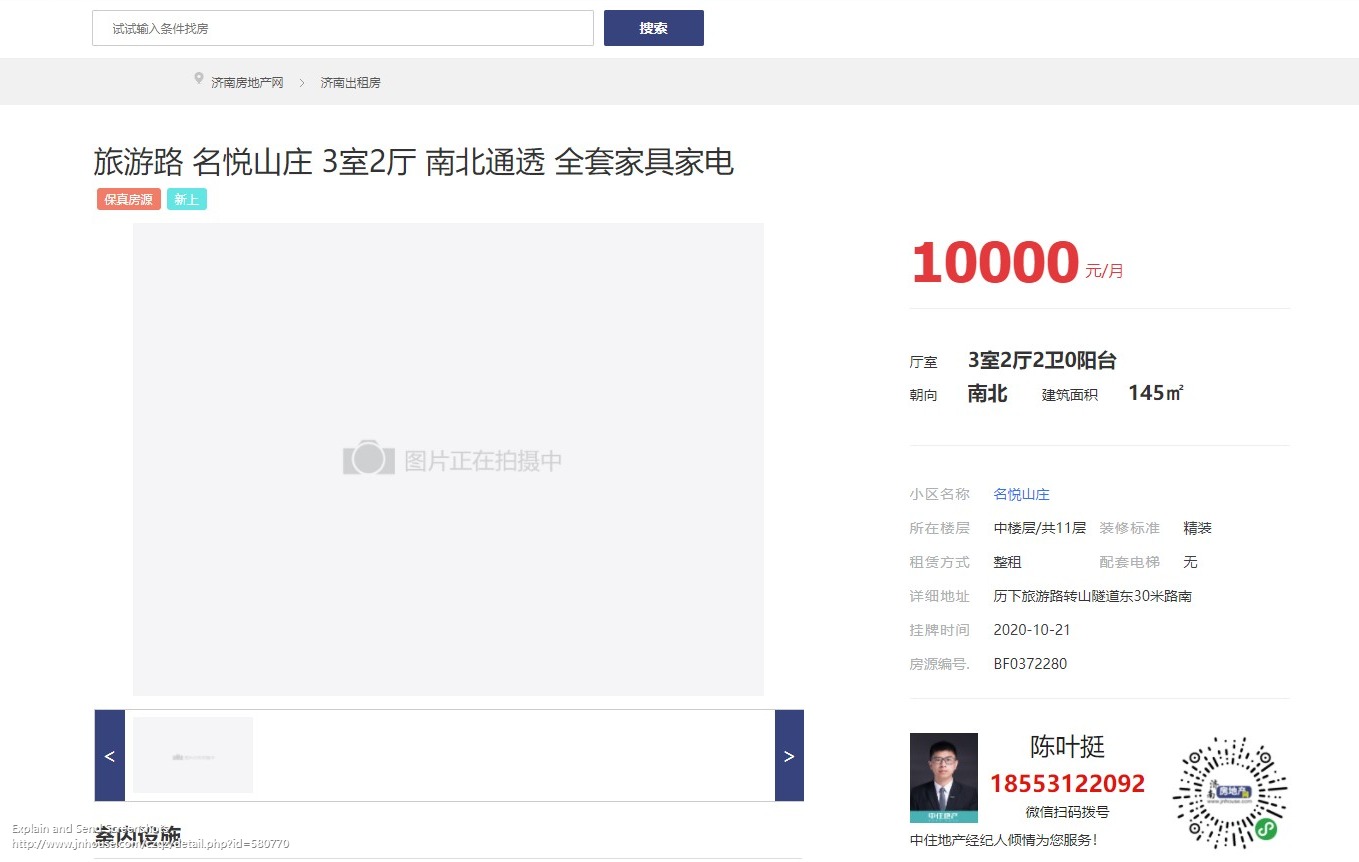Click the 保真房源 badge

click(x=128, y=199)
